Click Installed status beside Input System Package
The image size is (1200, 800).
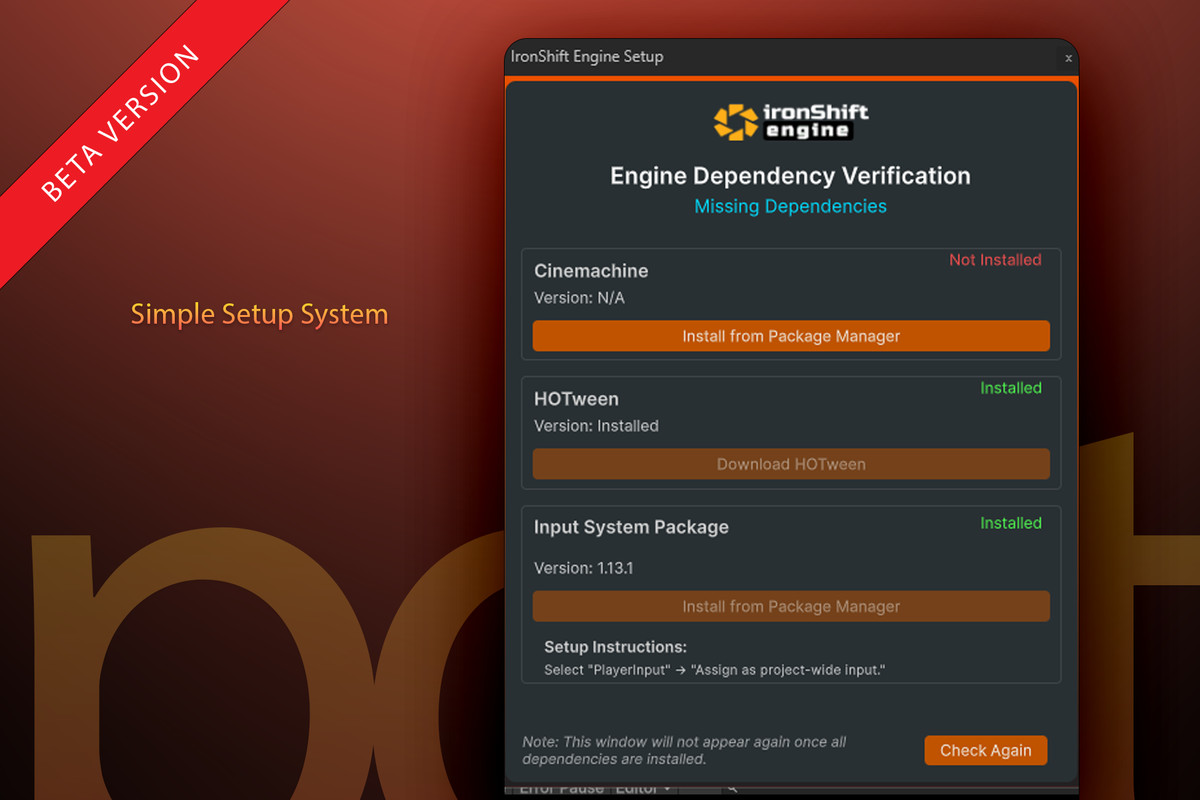(1011, 523)
